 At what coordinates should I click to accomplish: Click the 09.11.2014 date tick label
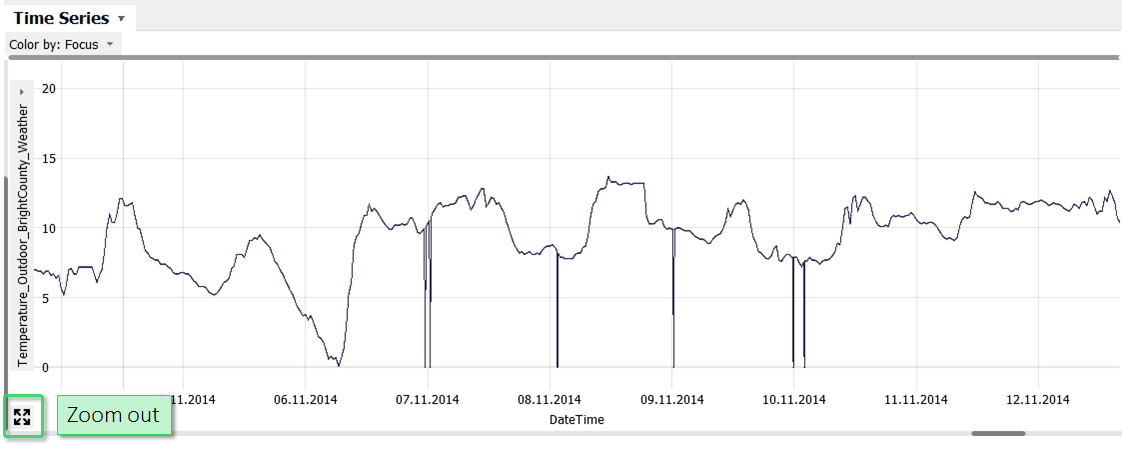(x=672, y=400)
